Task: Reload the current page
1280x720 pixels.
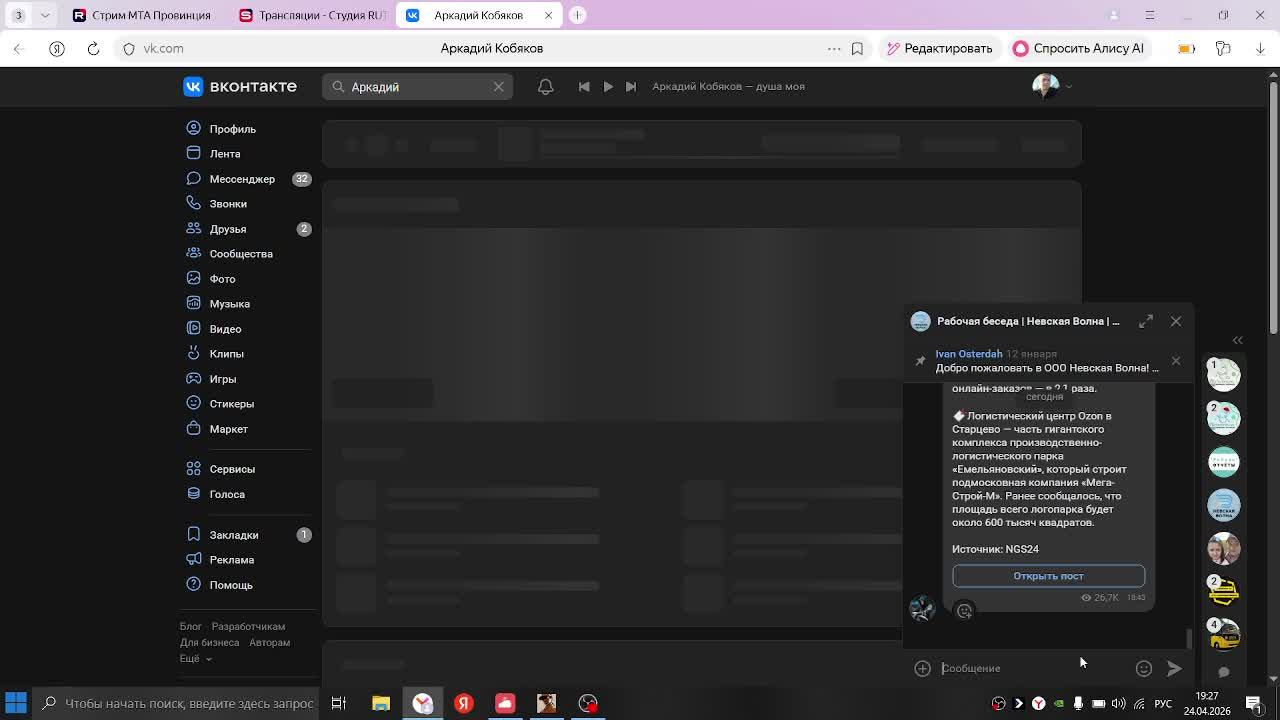Action: (93, 48)
